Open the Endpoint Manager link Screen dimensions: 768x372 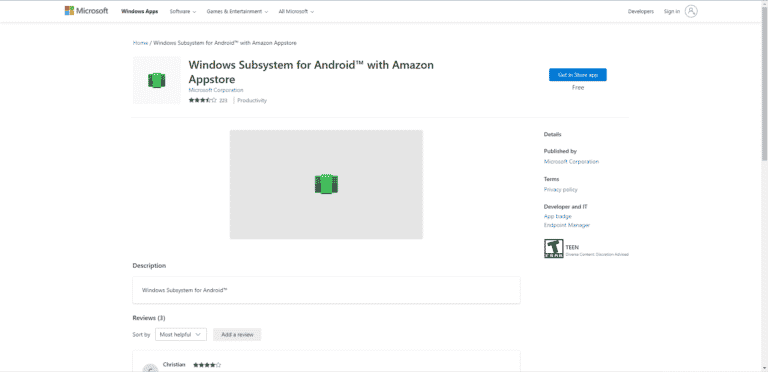pyautogui.click(x=567, y=225)
